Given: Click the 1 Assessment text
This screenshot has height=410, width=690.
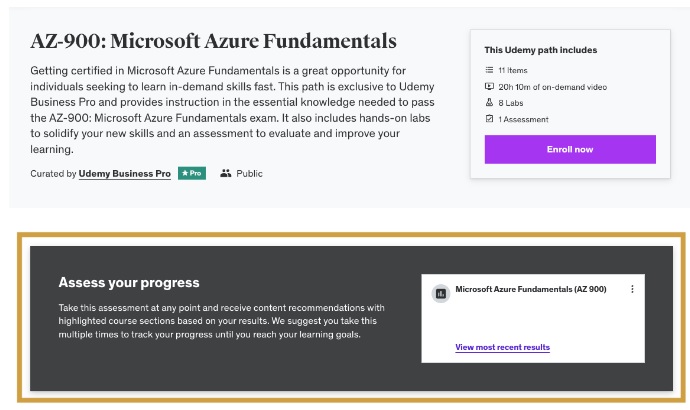Looking at the screenshot, I should [523, 119].
